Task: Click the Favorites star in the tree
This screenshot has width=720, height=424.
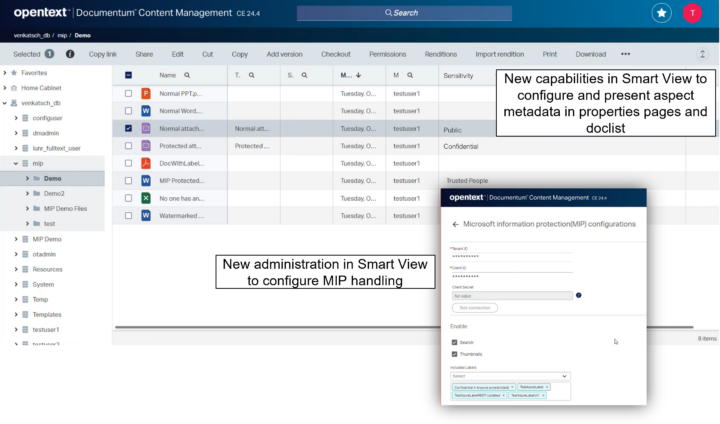Action: click(x=14, y=73)
